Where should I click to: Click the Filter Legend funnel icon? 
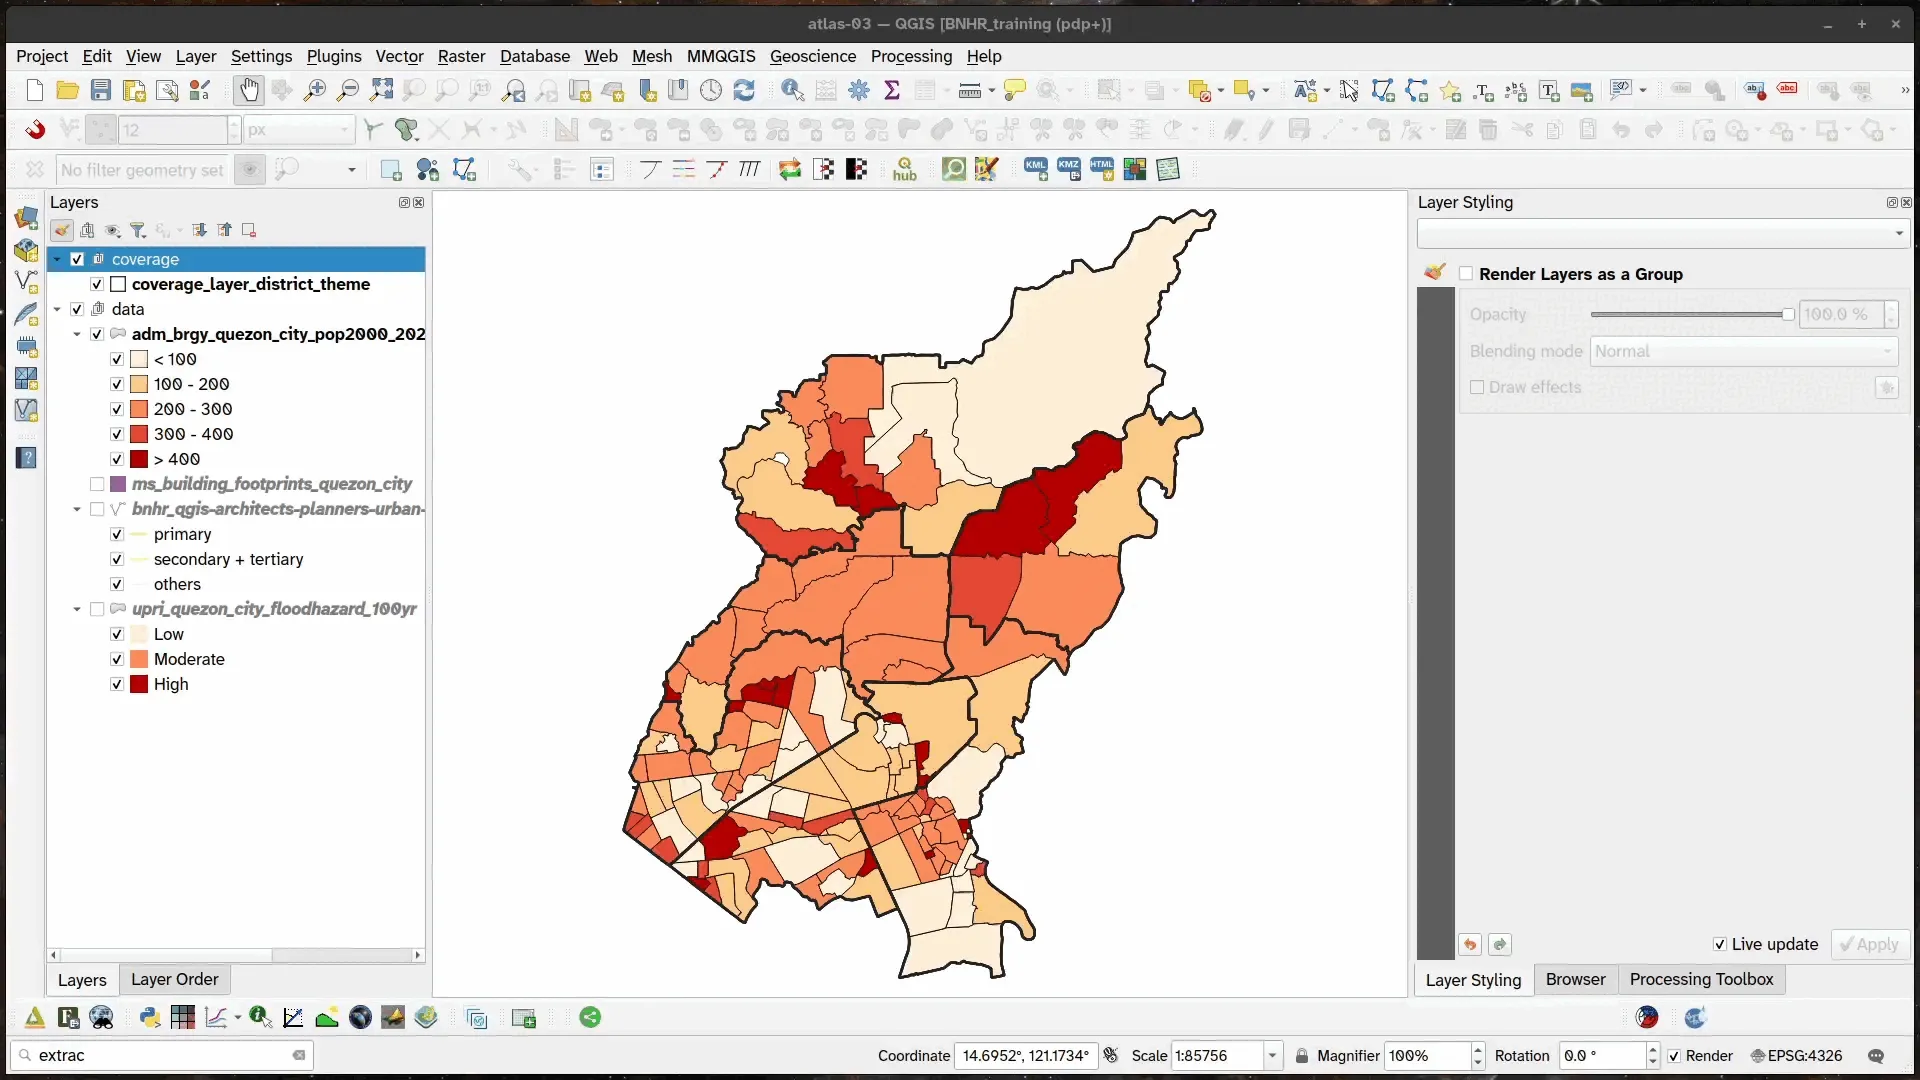(x=138, y=231)
